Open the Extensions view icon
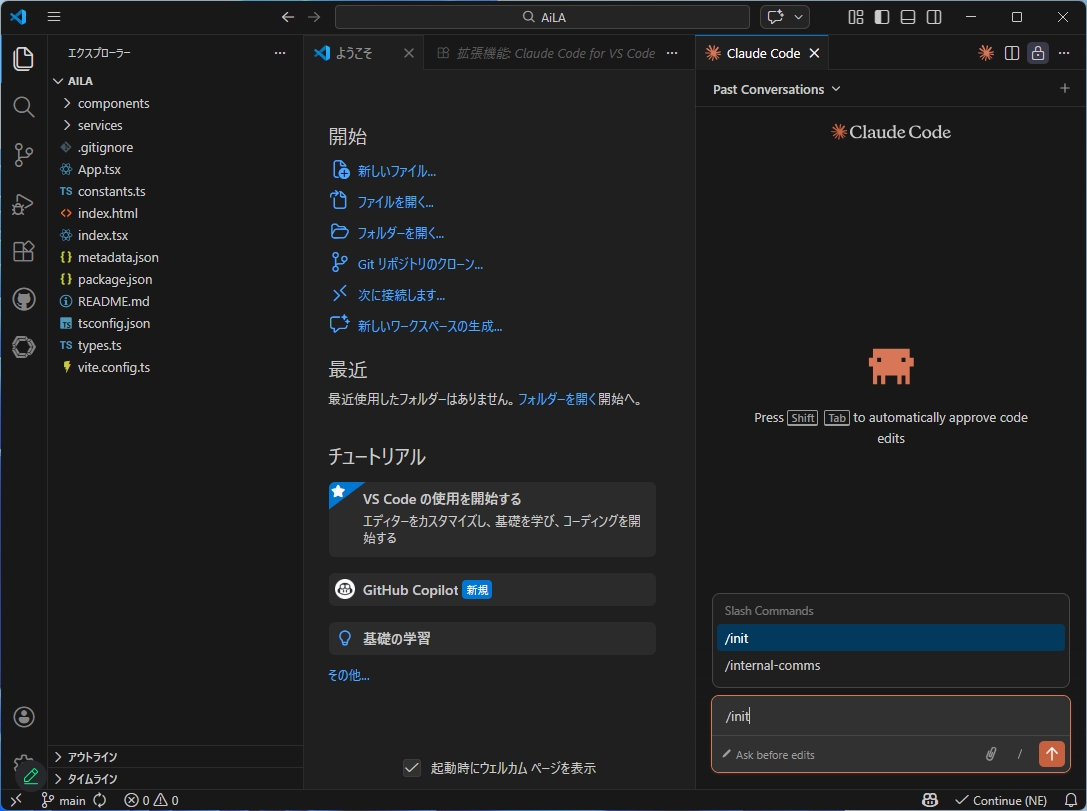This screenshot has height=811, width=1087. click(23, 251)
